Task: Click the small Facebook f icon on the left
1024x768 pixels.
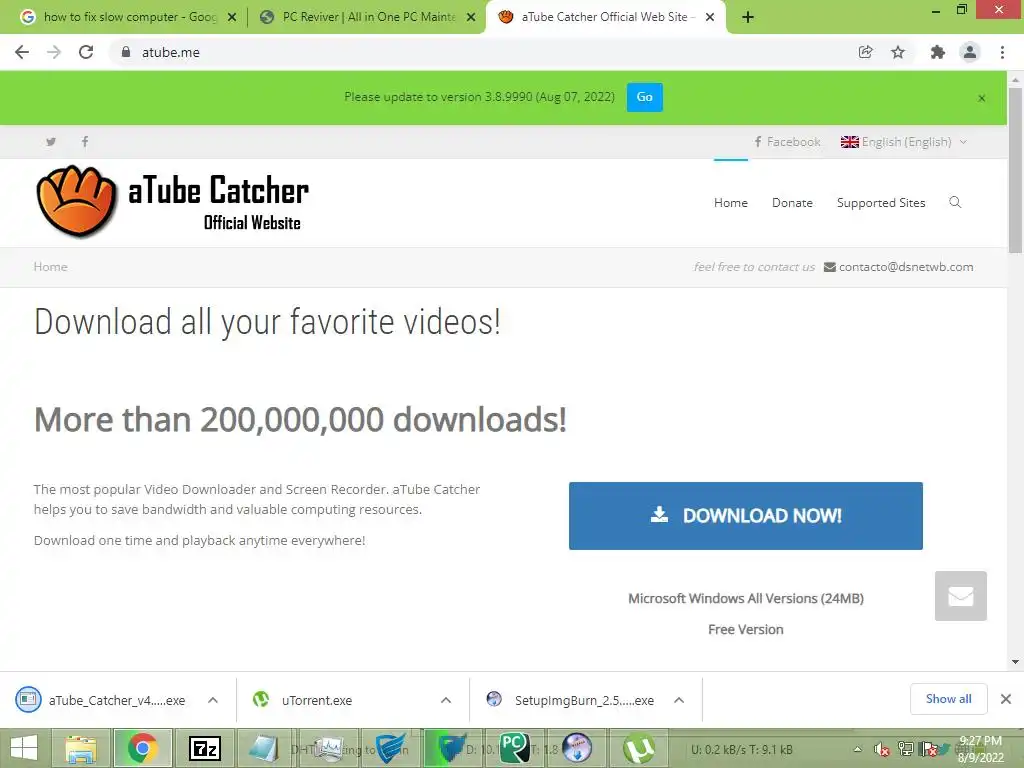Action: click(85, 142)
